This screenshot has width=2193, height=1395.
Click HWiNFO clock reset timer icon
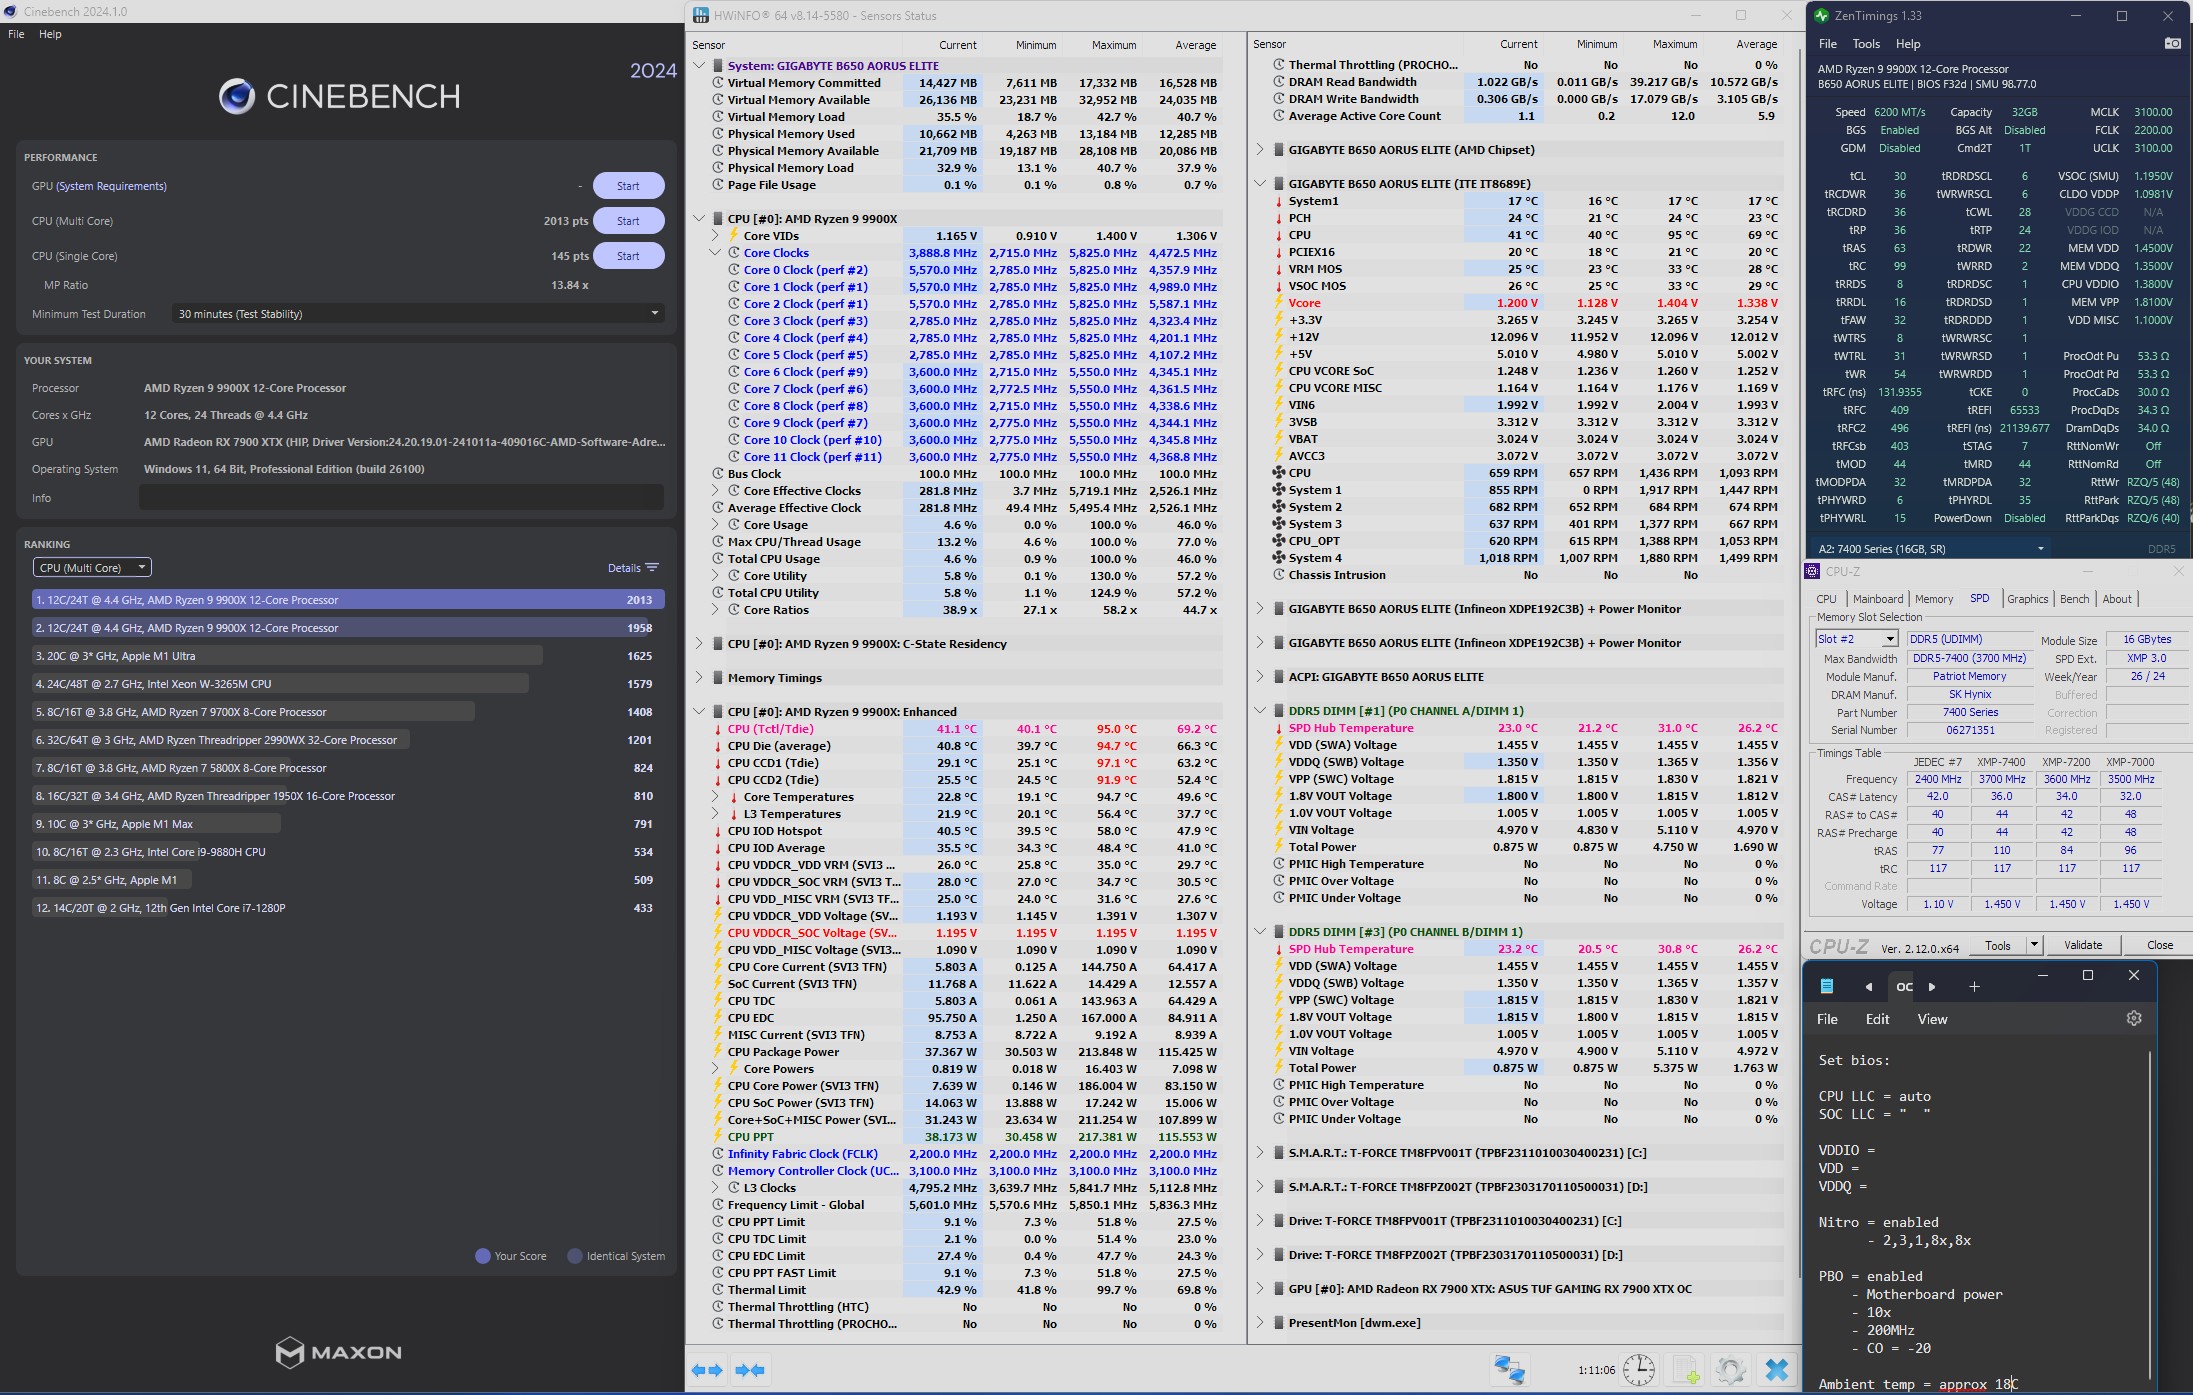pos(1639,1370)
